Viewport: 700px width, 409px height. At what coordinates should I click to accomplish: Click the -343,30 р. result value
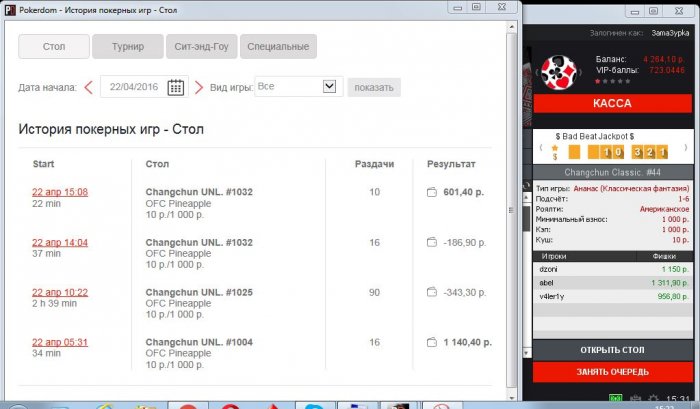point(465,292)
